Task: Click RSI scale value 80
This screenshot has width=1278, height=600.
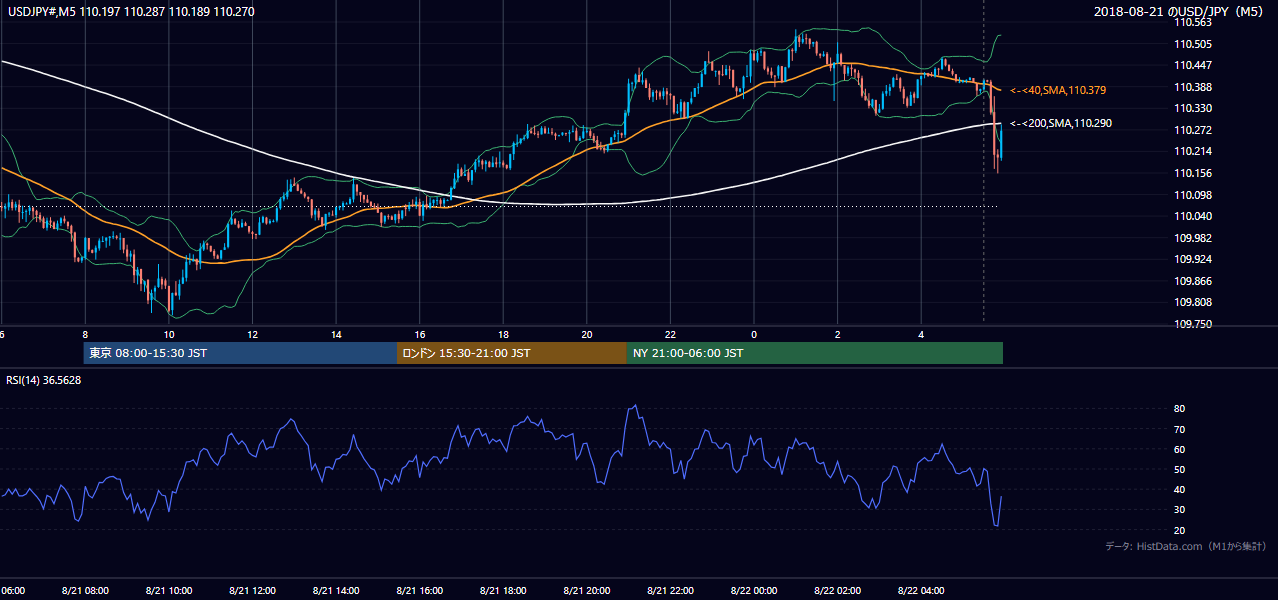Action: tap(1180, 409)
